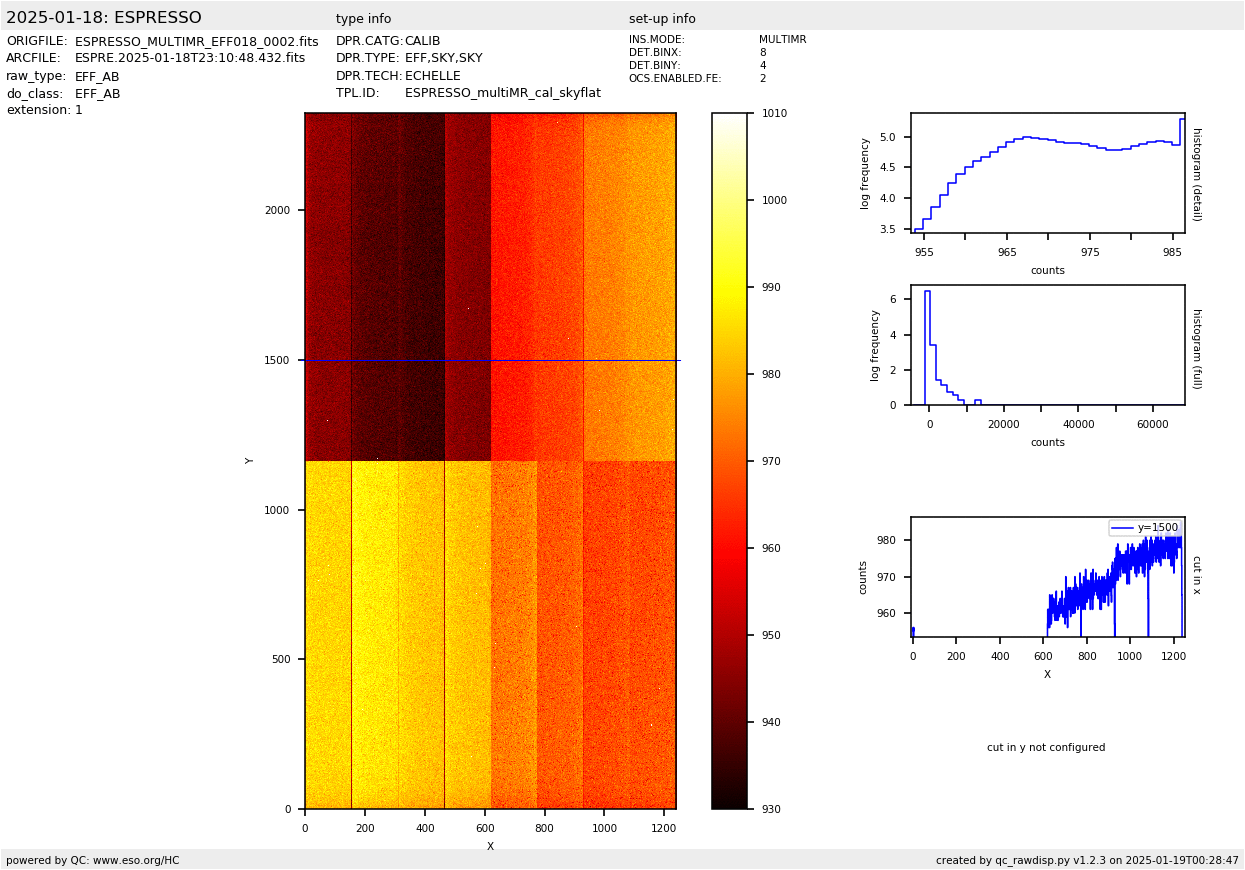Open the histogram (full) plot

click(1047, 345)
